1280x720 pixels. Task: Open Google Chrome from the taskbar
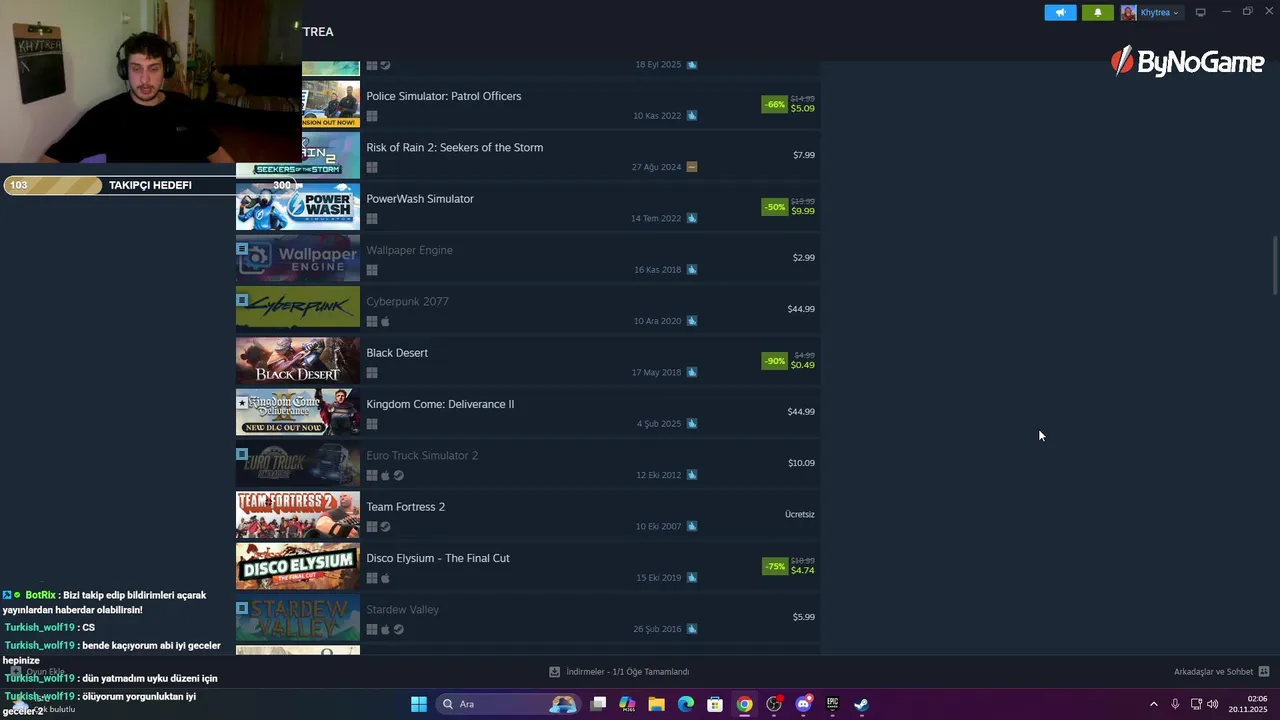(x=744, y=704)
